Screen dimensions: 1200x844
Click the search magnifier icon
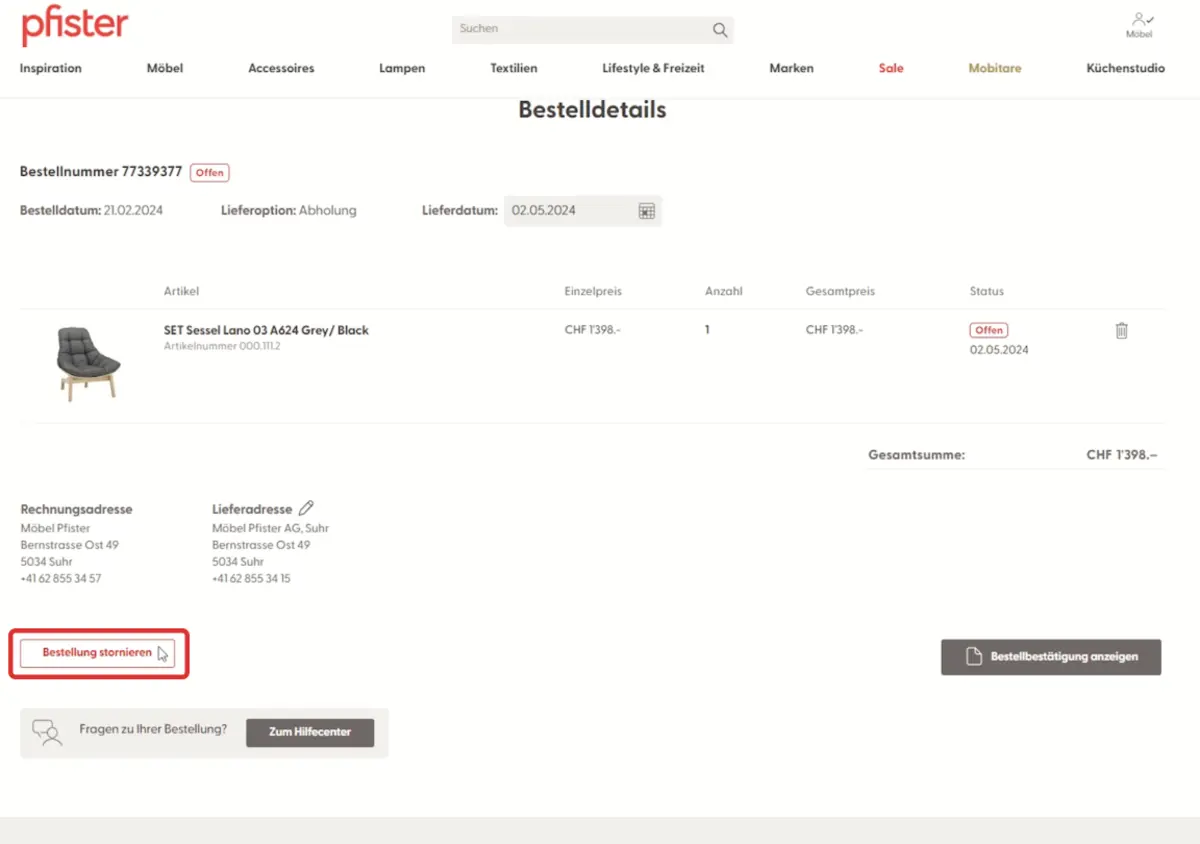[719, 30]
